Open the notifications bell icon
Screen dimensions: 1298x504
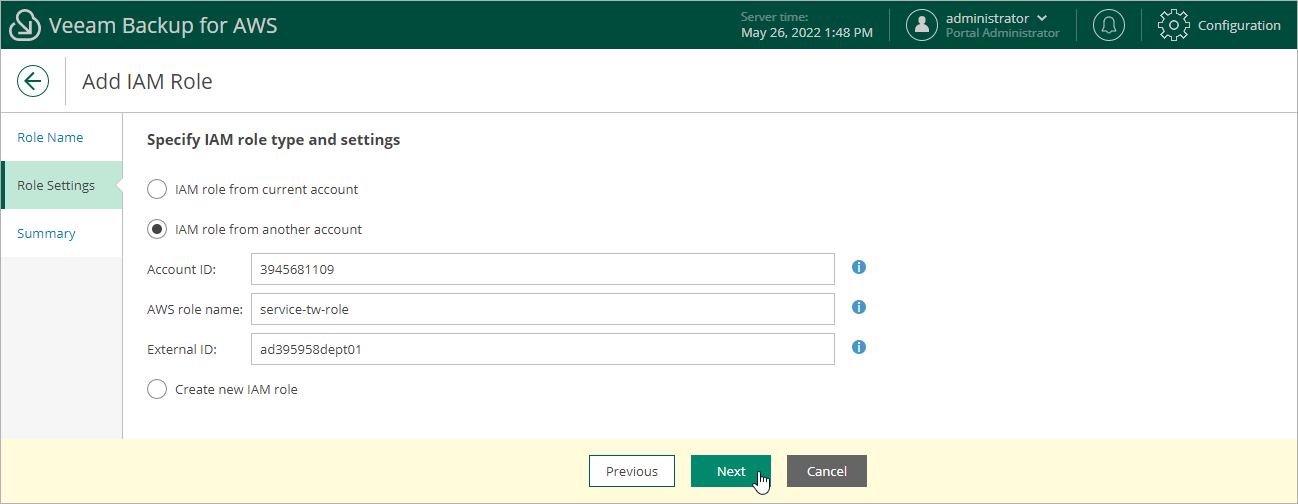1108,25
